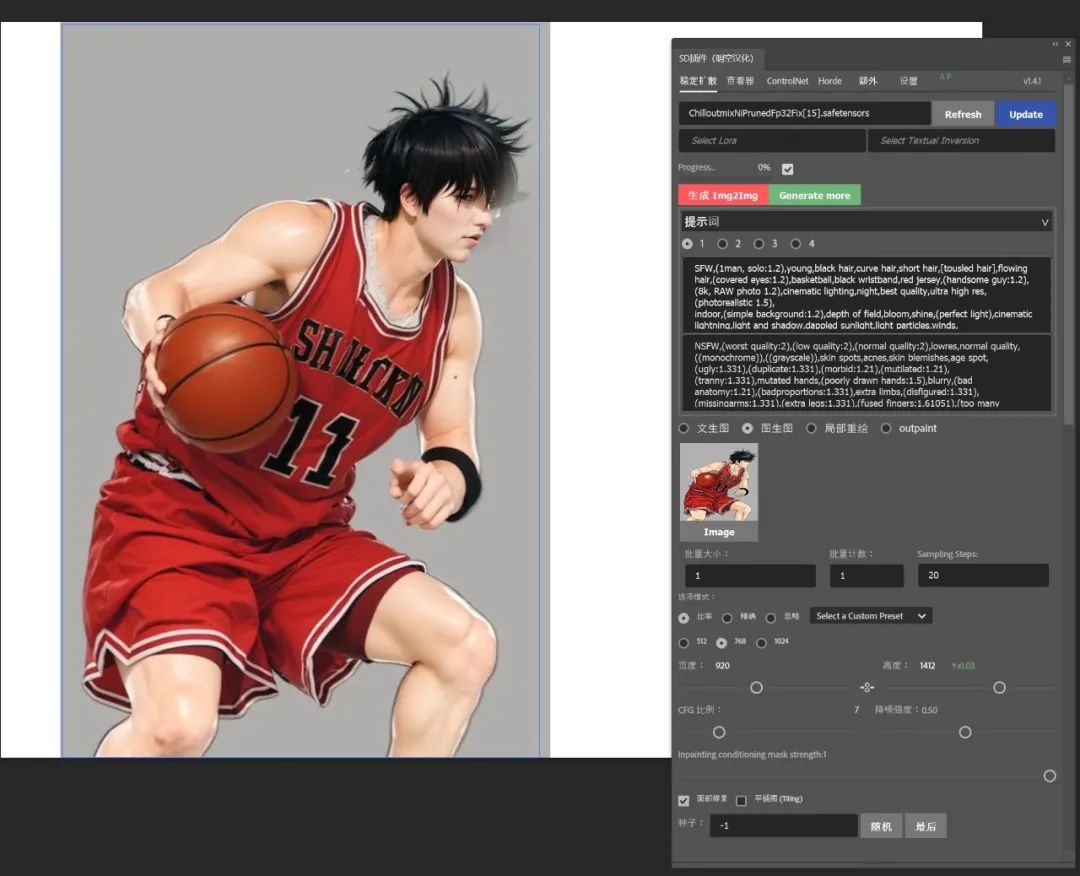Click the blue Update button

(x=1026, y=114)
